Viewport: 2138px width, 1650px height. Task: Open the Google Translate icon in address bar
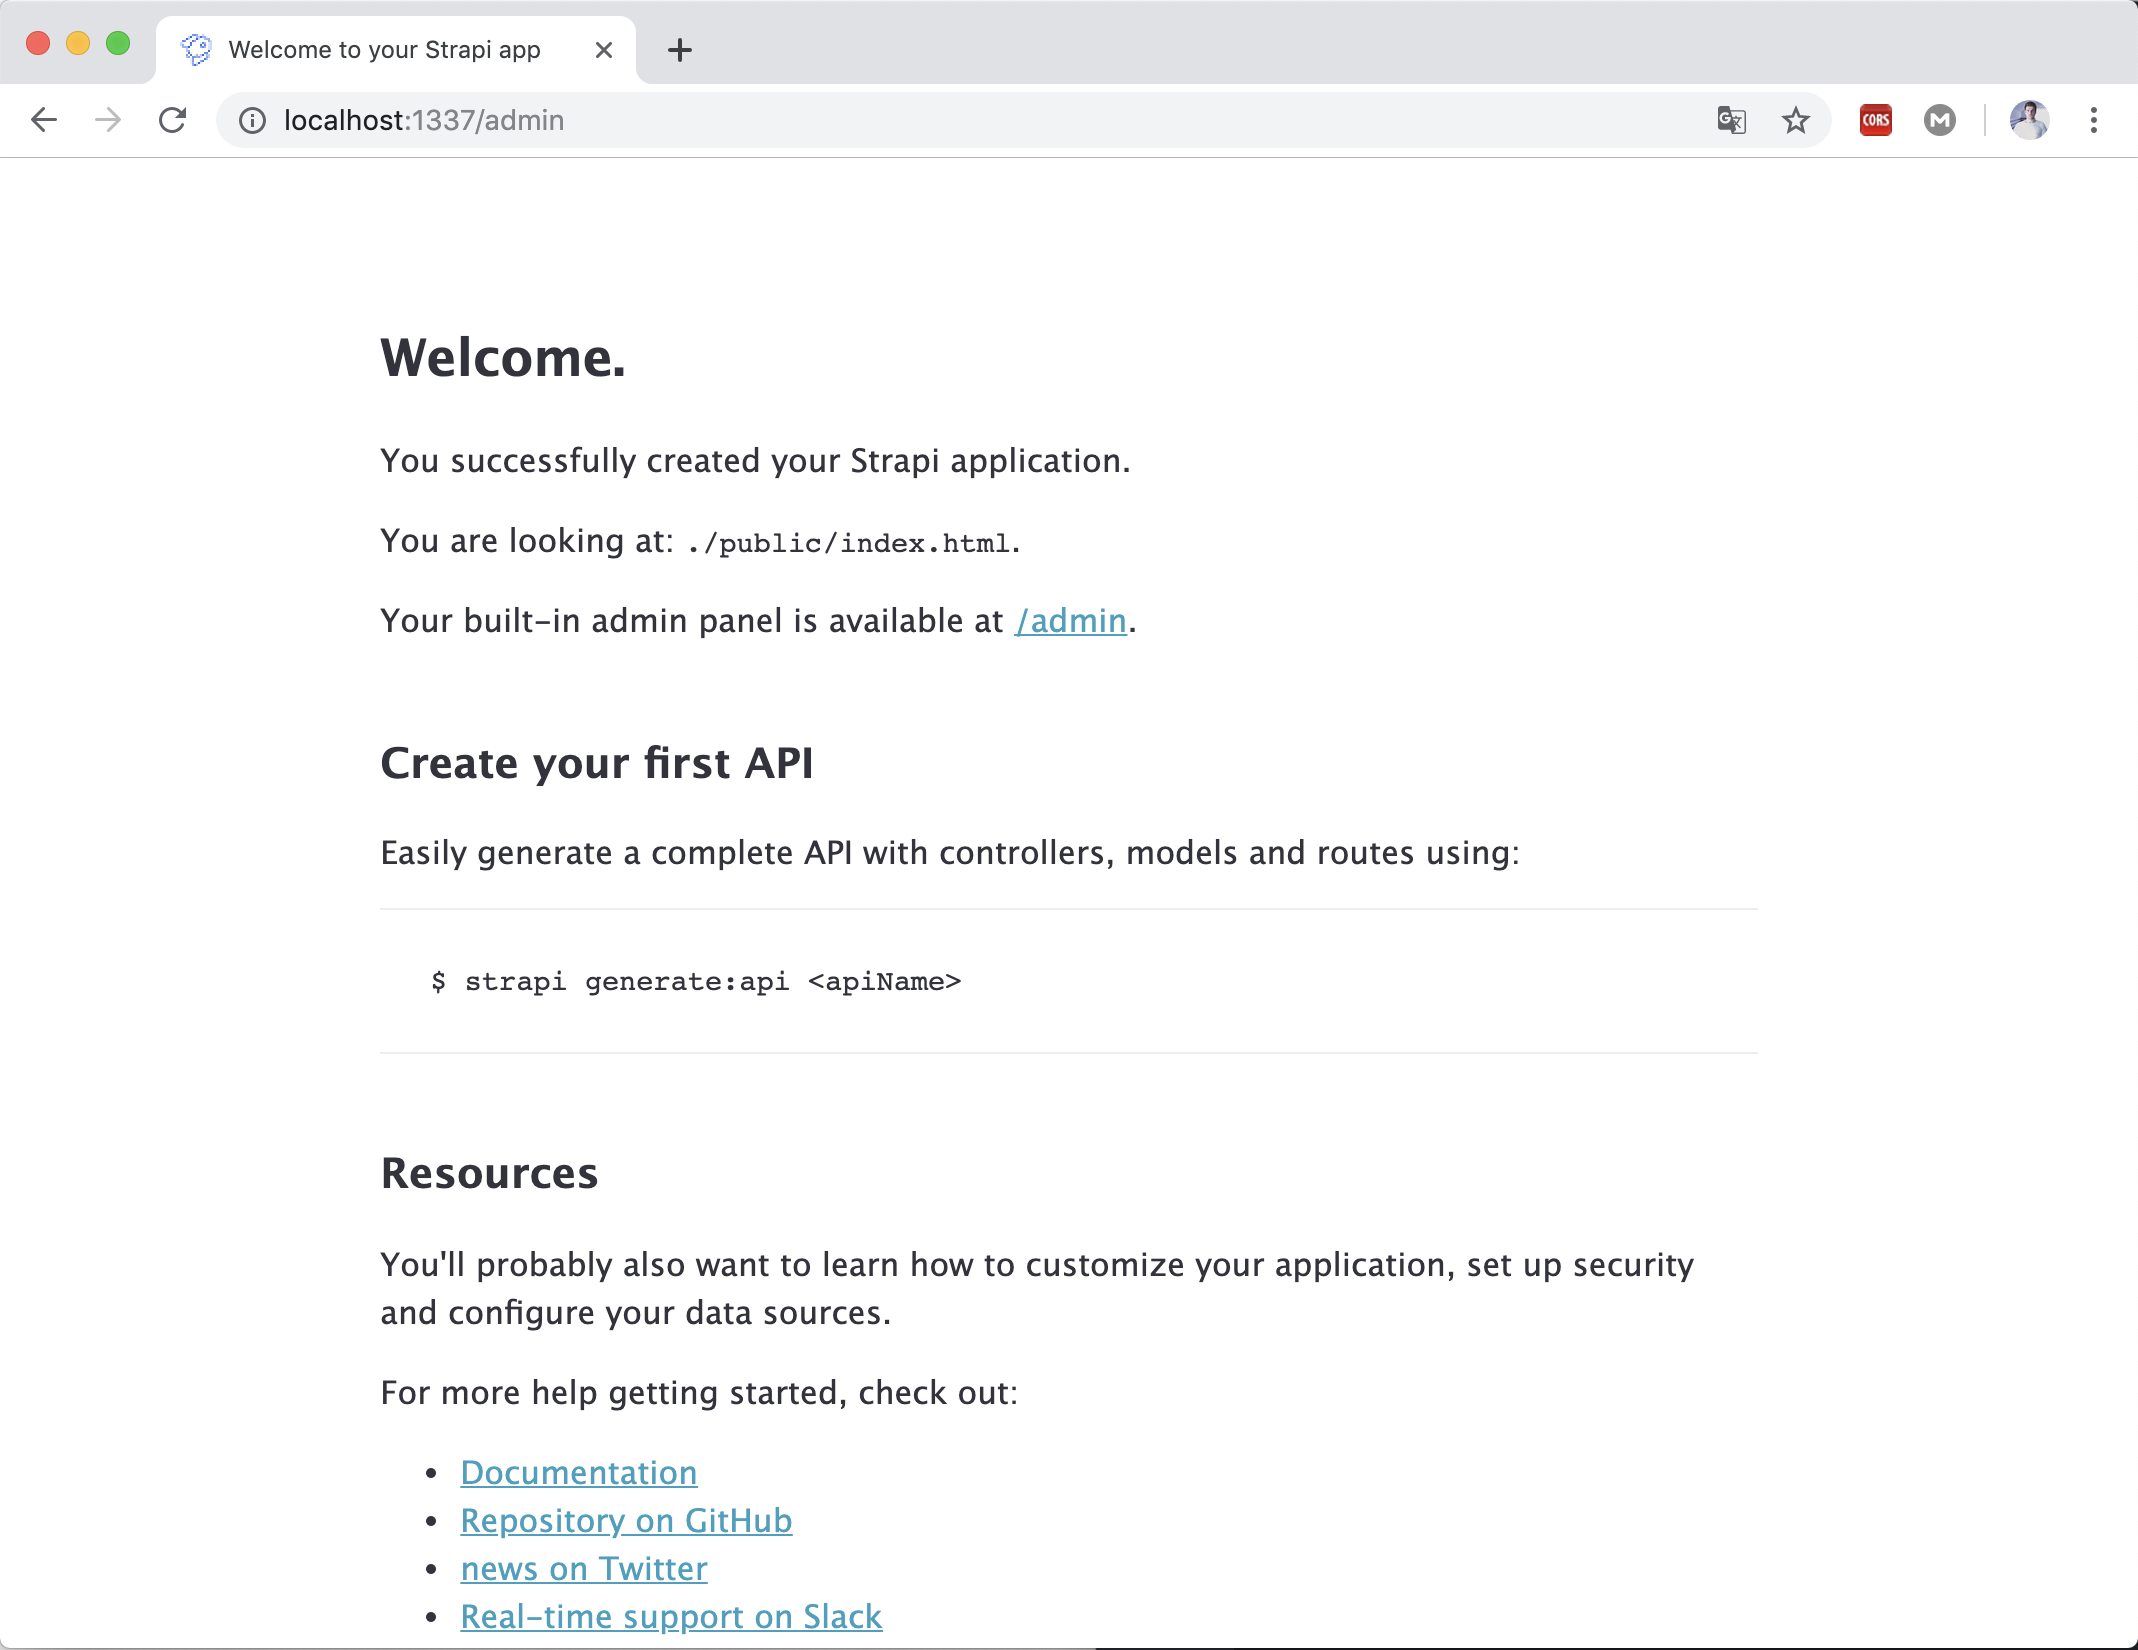tap(1732, 120)
